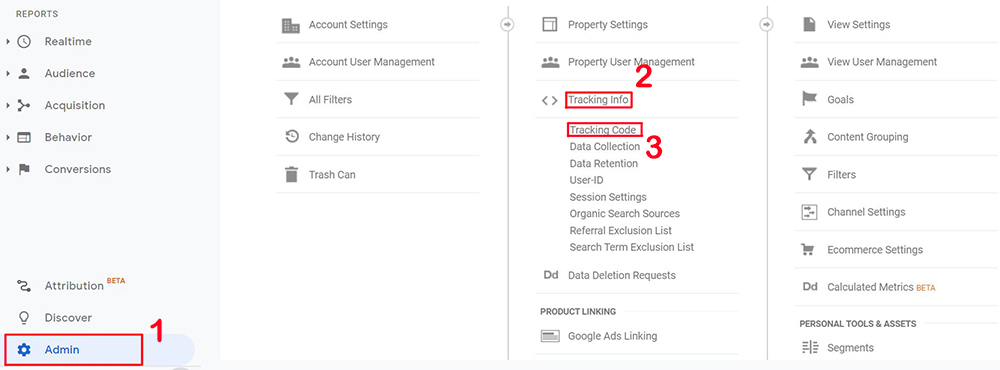Screen dimensions: 1000x370
Task: Click the Channel Settings icon
Action: [x=809, y=212]
